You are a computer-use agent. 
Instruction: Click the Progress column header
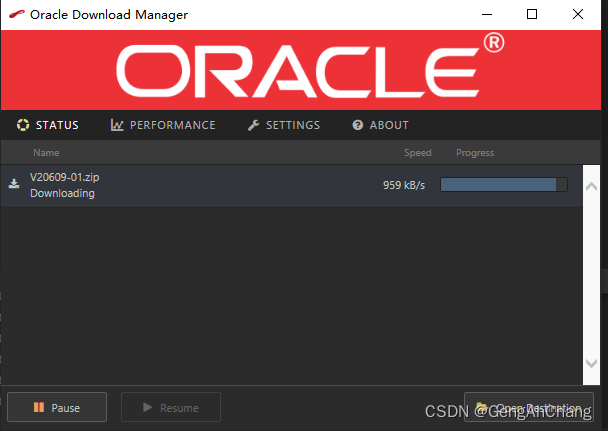point(475,153)
